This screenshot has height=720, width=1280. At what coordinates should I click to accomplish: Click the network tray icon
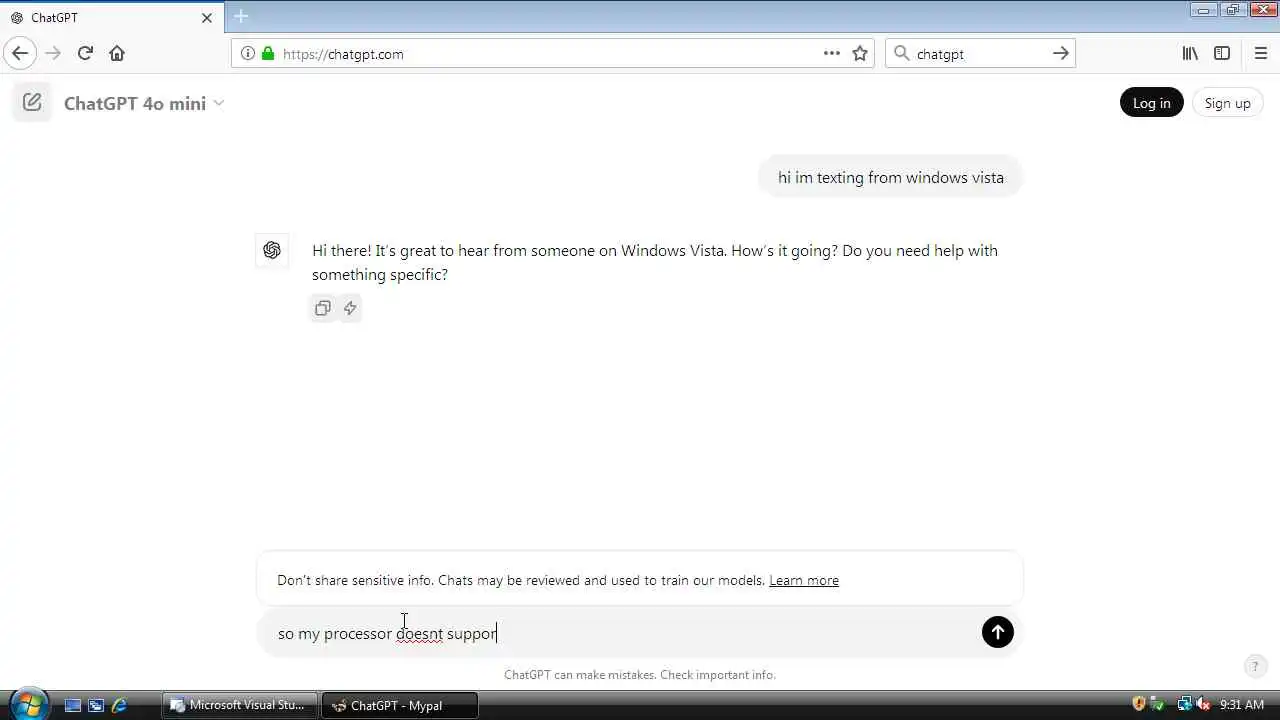1185,704
